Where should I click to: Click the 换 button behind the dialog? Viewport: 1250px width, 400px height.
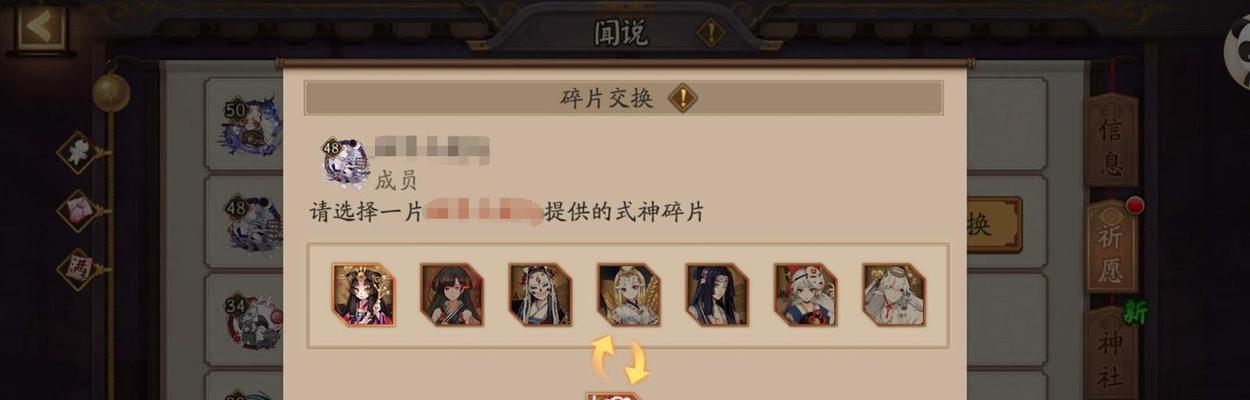992,225
